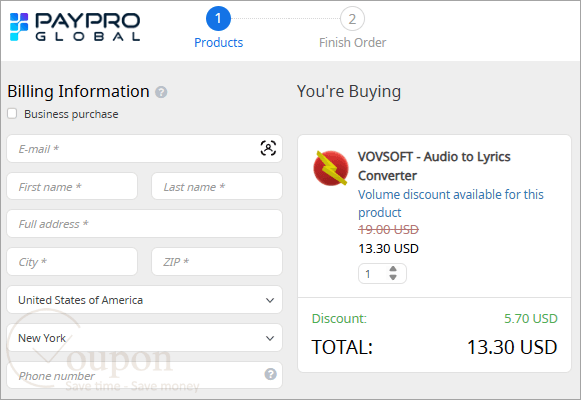581x400 pixels.
Task: Open Volume discount available for this product link
Action: click(451, 203)
